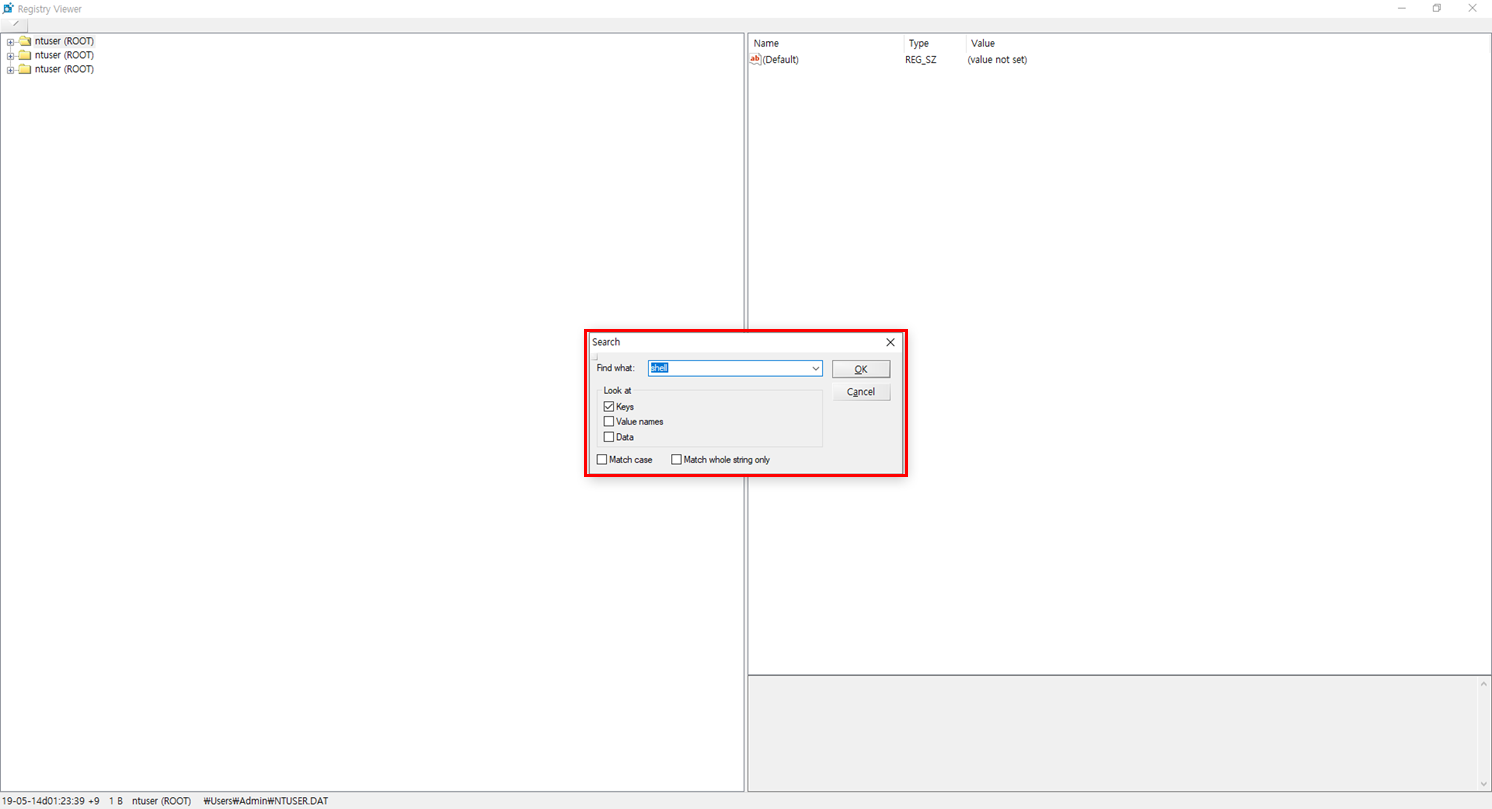
Task: Restore the Registry Viewer window size
Action: [x=1436, y=8]
